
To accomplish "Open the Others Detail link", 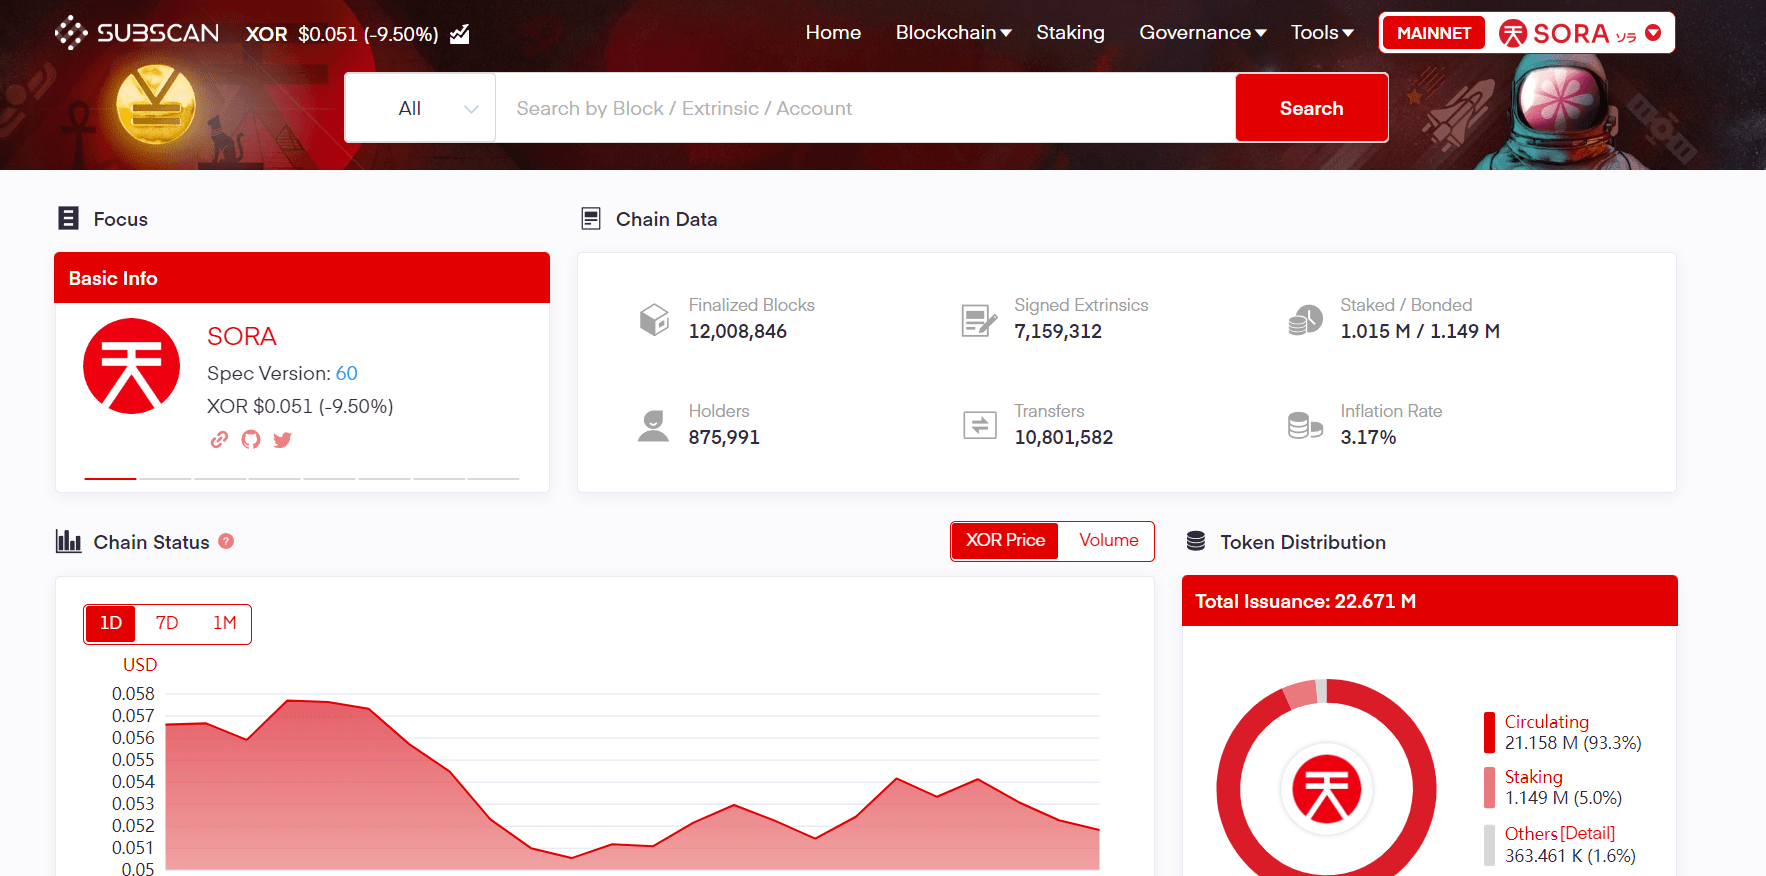I will point(1588,833).
